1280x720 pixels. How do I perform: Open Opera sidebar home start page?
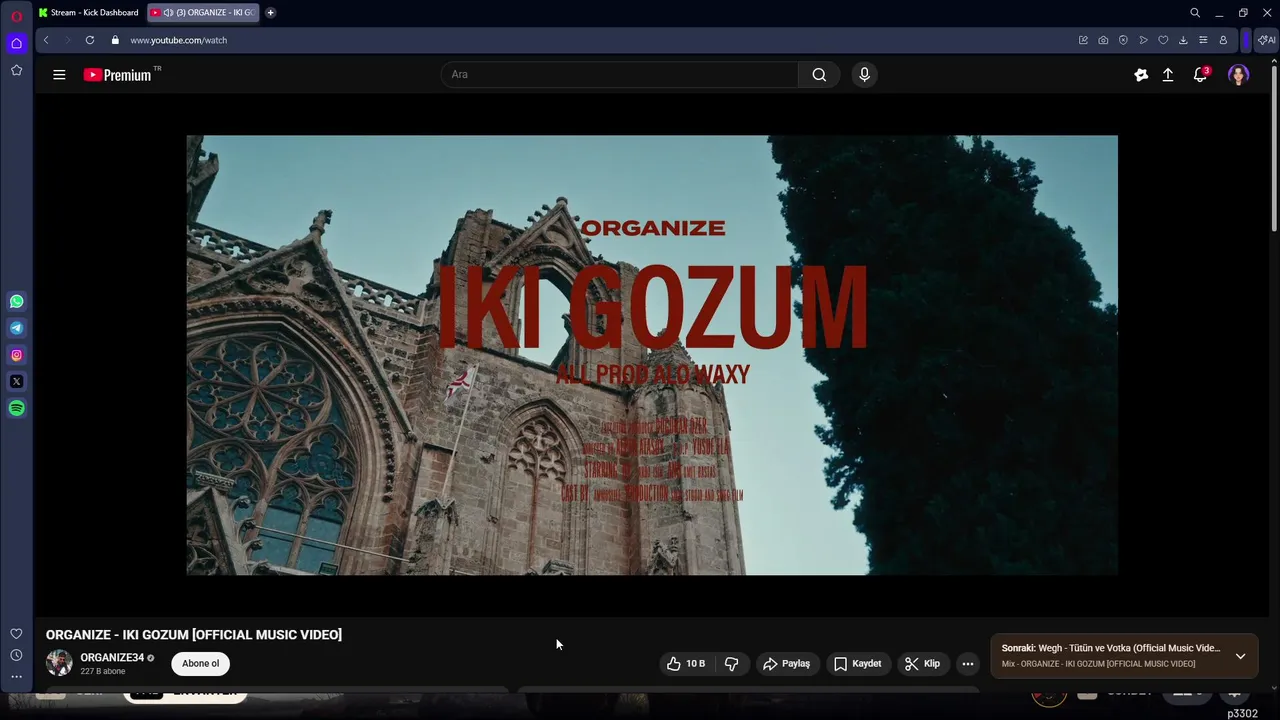pyautogui.click(x=16, y=43)
